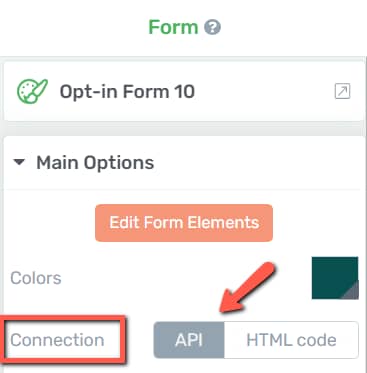
Task: Collapse the Main Options triangle
Action: (19, 162)
